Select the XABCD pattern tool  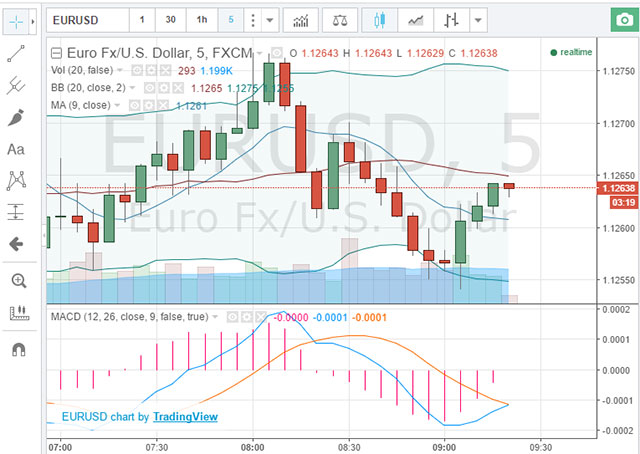[16, 181]
